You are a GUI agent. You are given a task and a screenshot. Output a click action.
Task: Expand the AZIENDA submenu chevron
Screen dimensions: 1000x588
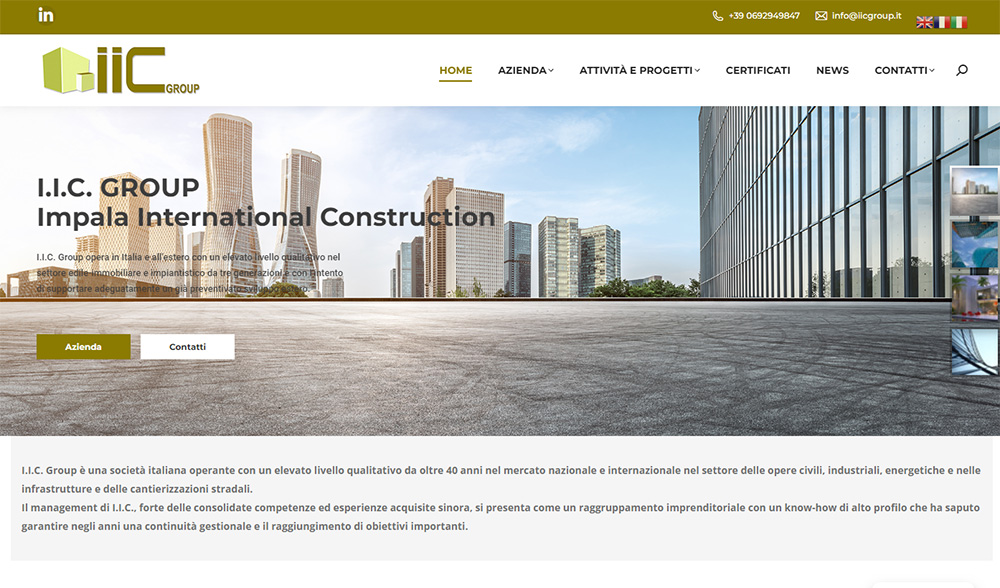(x=551, y=70)
